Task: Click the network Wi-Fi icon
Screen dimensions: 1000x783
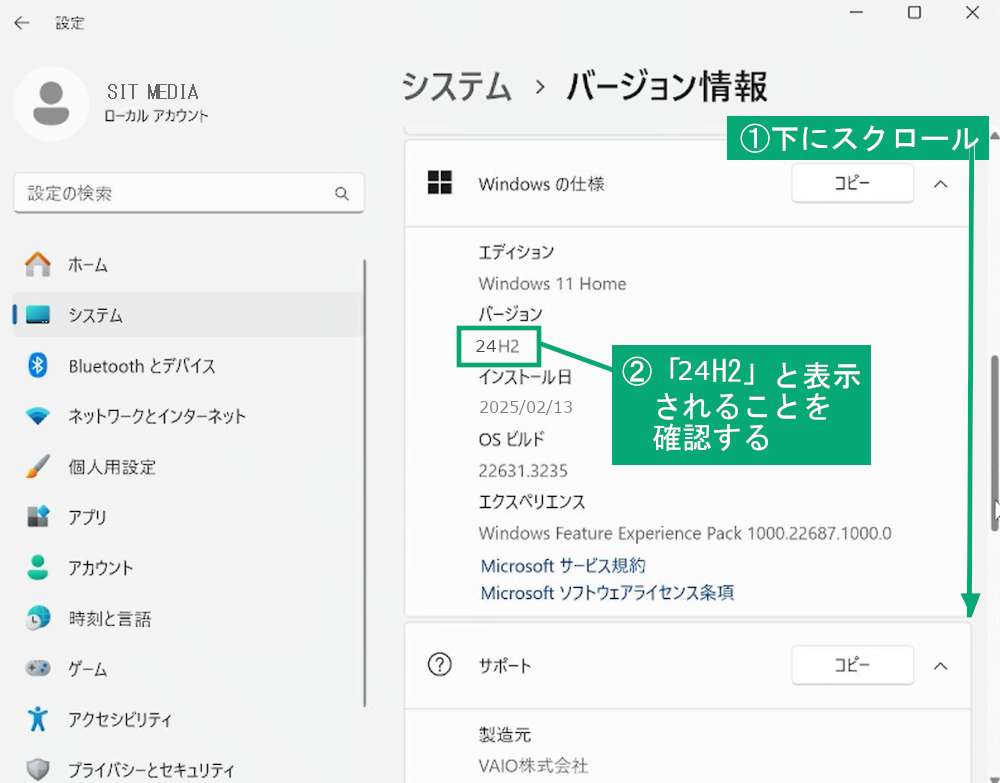Action: coord(38,416)
